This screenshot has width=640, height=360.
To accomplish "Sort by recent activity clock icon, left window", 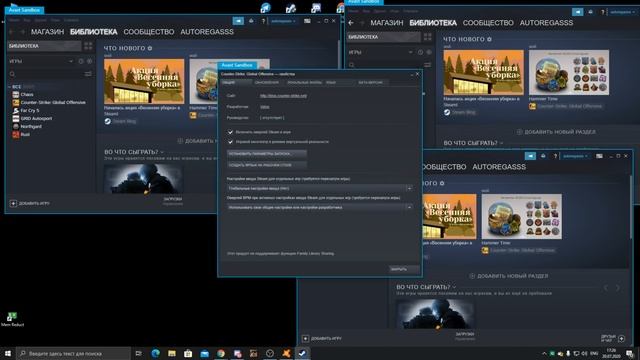I will [81, 61].
